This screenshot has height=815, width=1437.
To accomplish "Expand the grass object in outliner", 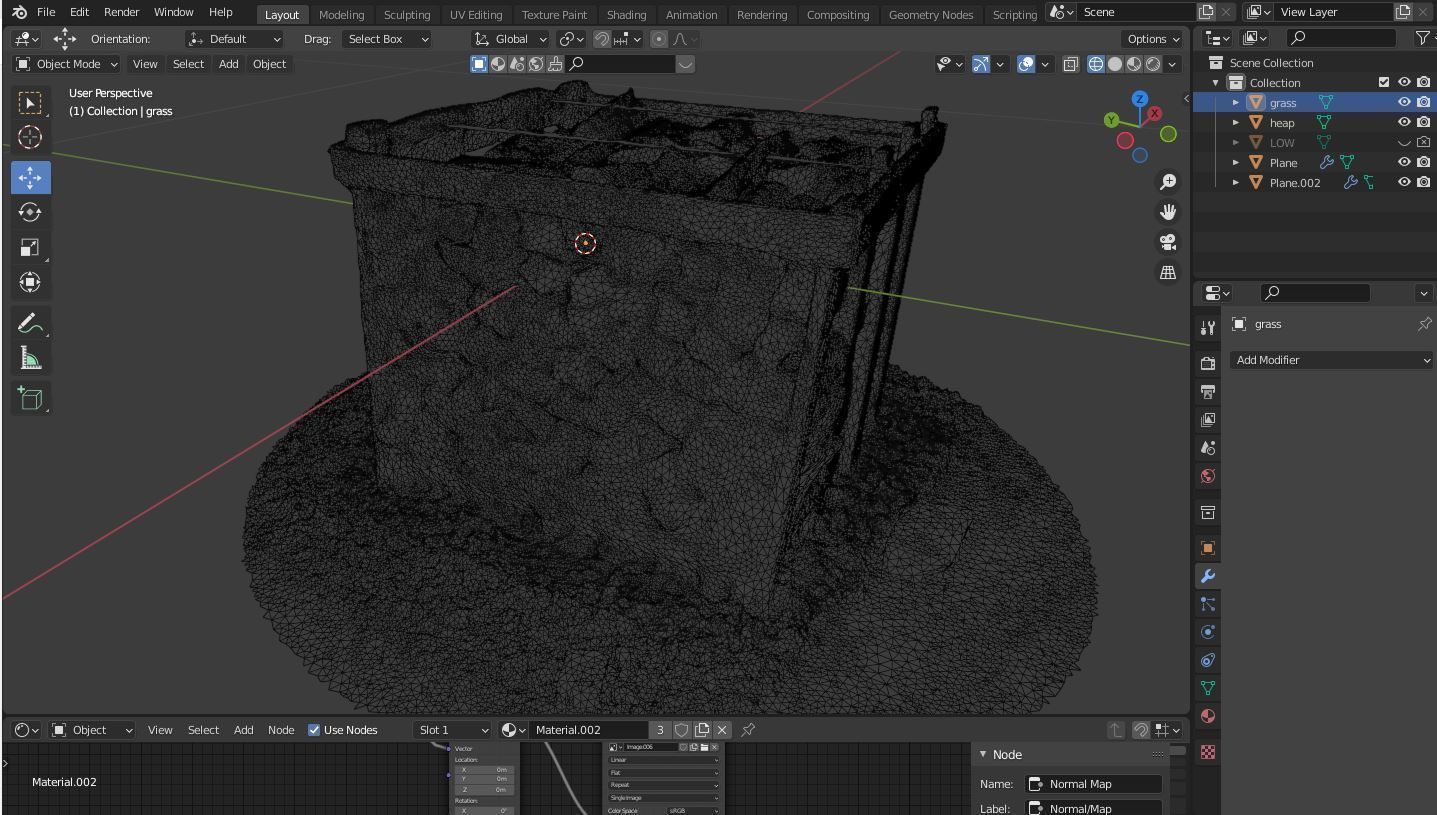I will click(x=1236, y=102).
